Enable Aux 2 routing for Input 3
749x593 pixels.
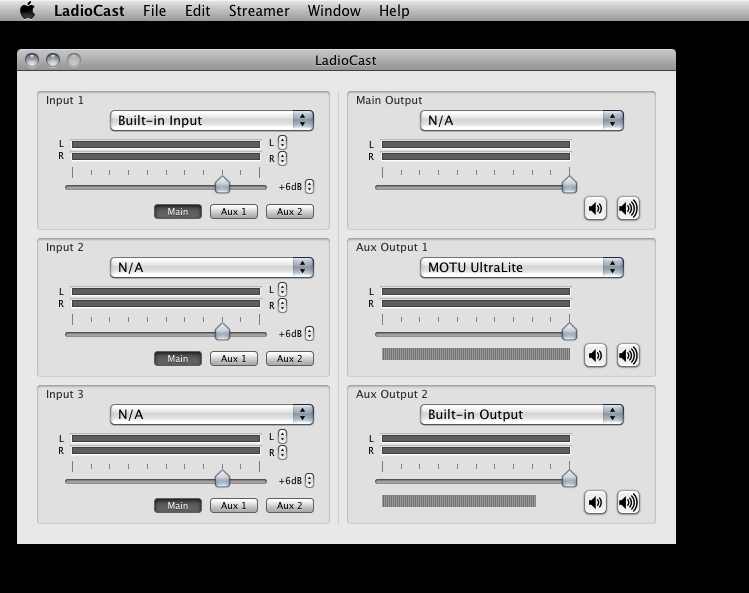click(x=290, y=506)
